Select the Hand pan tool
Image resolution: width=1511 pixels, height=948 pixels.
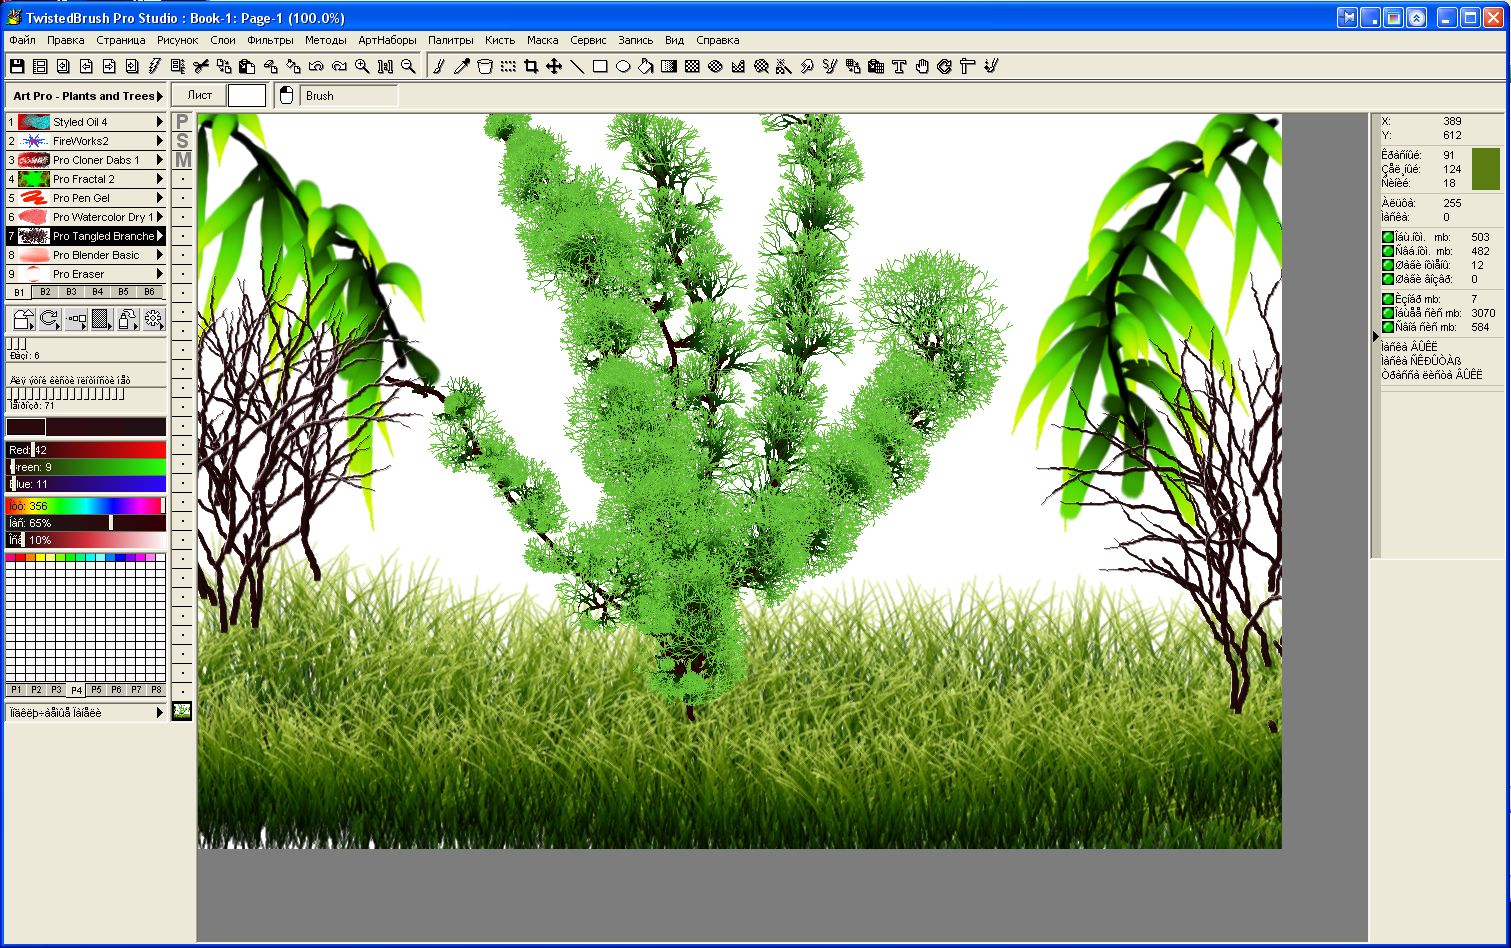click(922, 66)
